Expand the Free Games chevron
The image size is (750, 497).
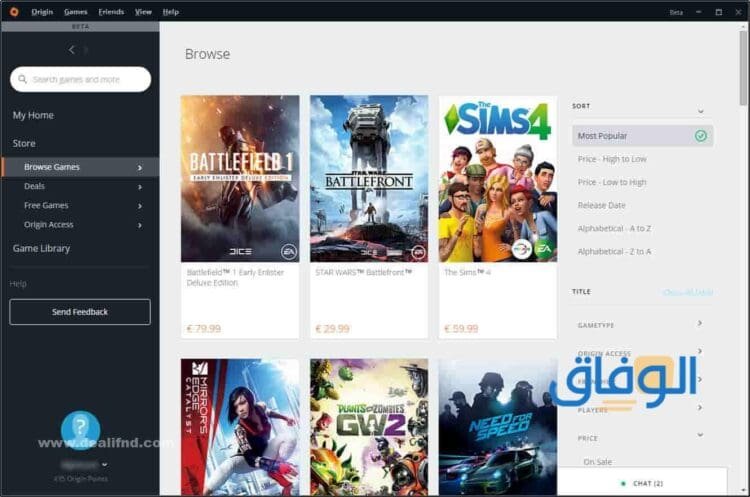pos(140,206)
